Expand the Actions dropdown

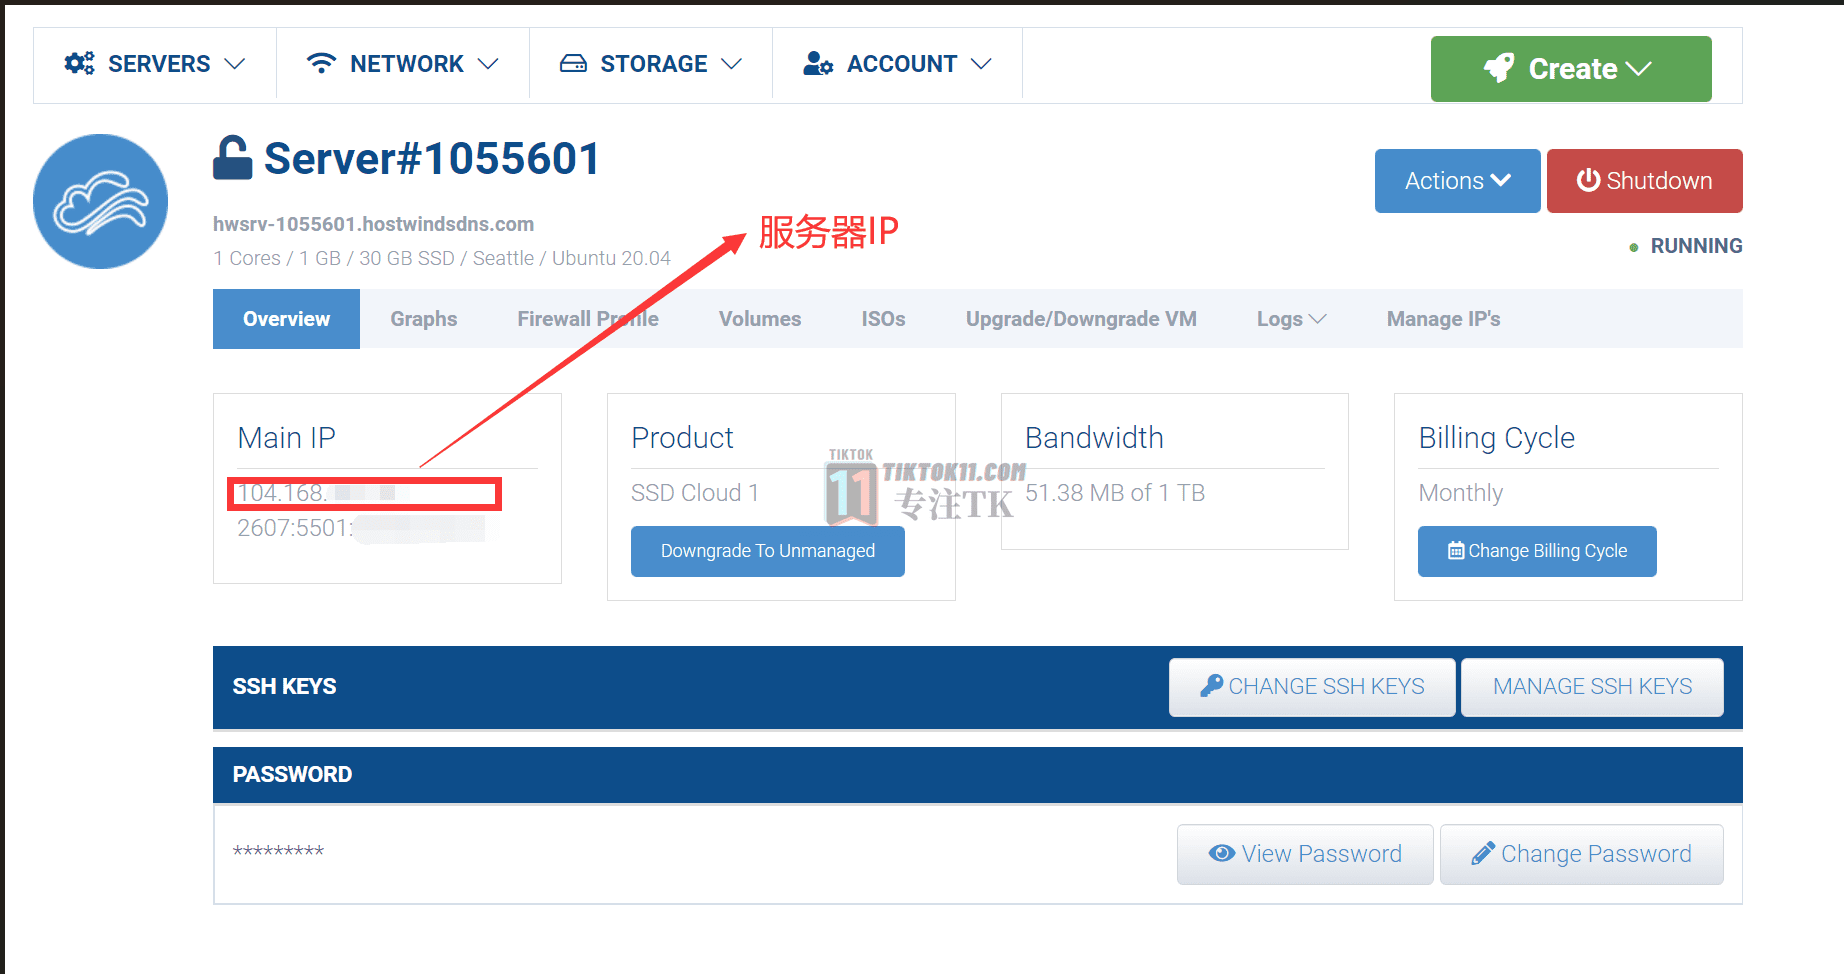point(1457,181)
